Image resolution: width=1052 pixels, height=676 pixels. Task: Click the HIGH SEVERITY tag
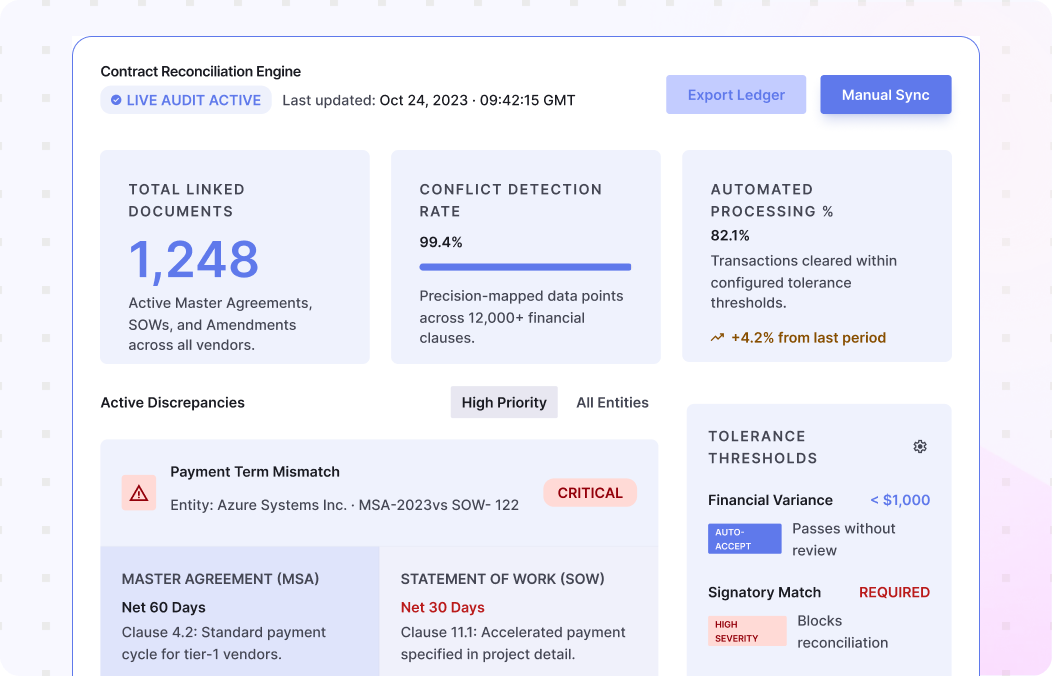[x=747, y=631]
